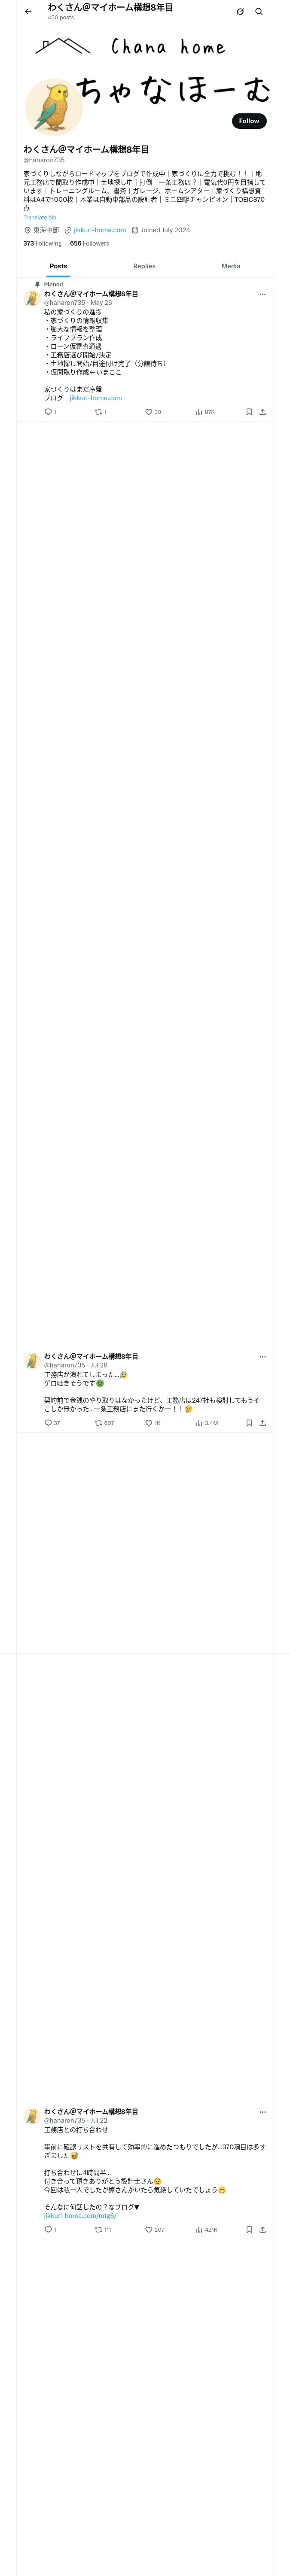The width and height of the screenshot is (290, 2576).
Task: Bookmark the Jul 28 post
Action: click(249, 1423)
